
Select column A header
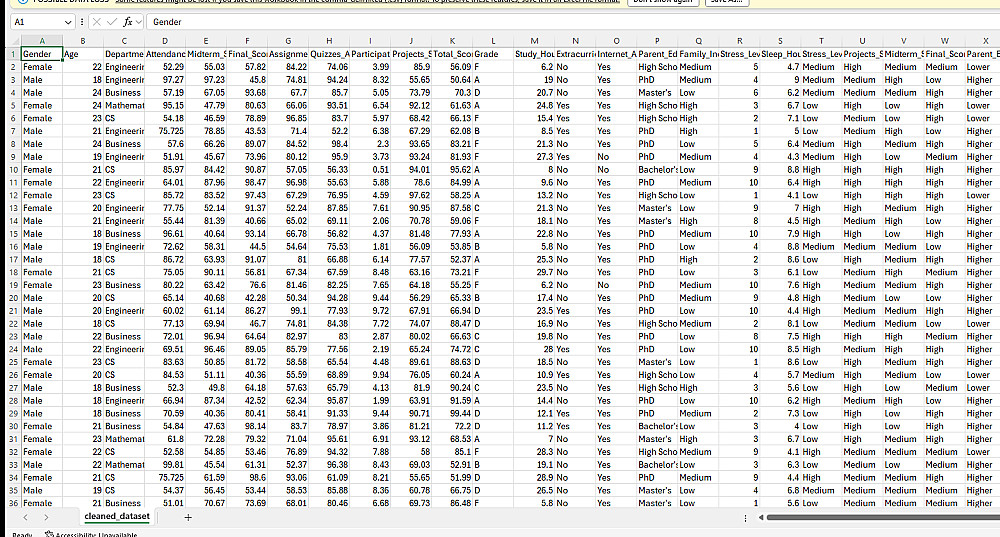(x=41, y=41)
